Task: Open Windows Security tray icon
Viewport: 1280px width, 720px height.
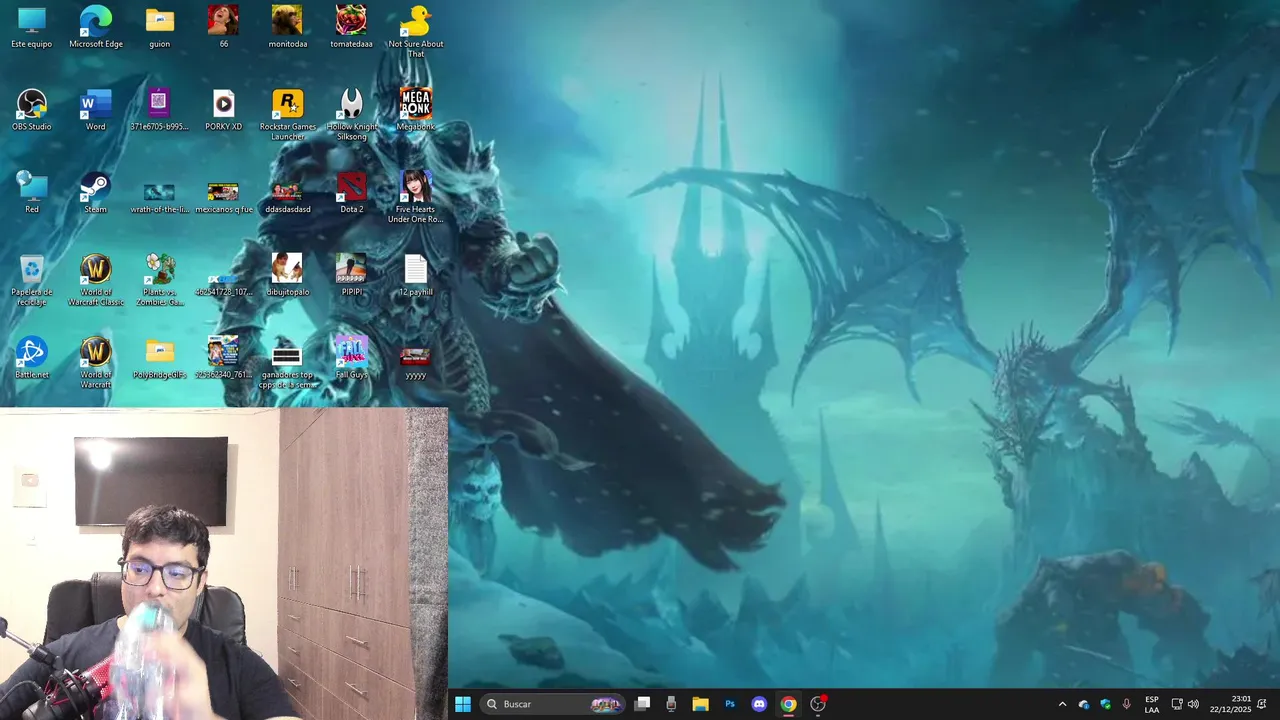Action: click(x=1105, y=704)
